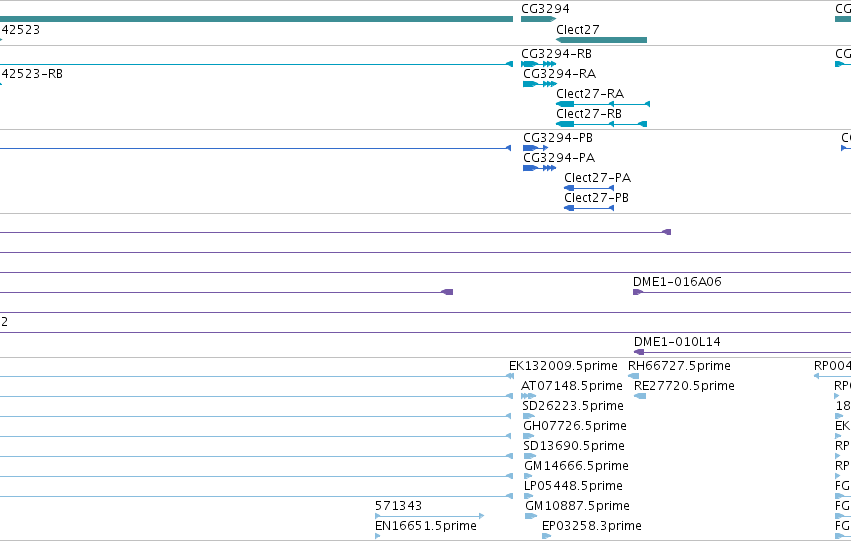
Task: Select the CG3294-RA transcript label
Action: [559, 74]
